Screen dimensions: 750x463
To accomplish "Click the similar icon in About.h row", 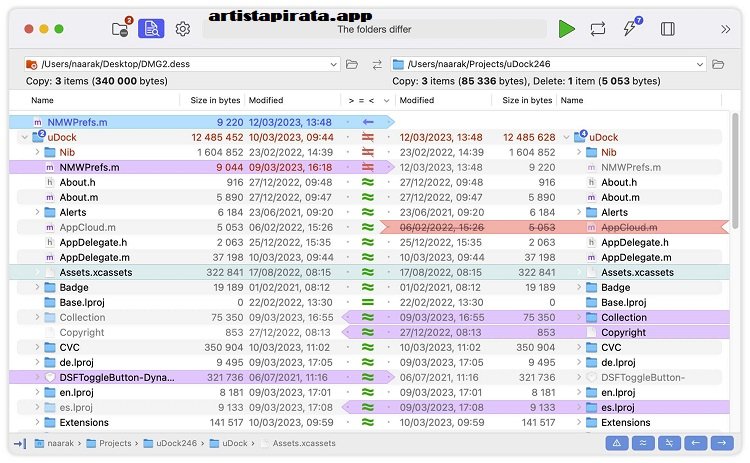I will [368, 182].
